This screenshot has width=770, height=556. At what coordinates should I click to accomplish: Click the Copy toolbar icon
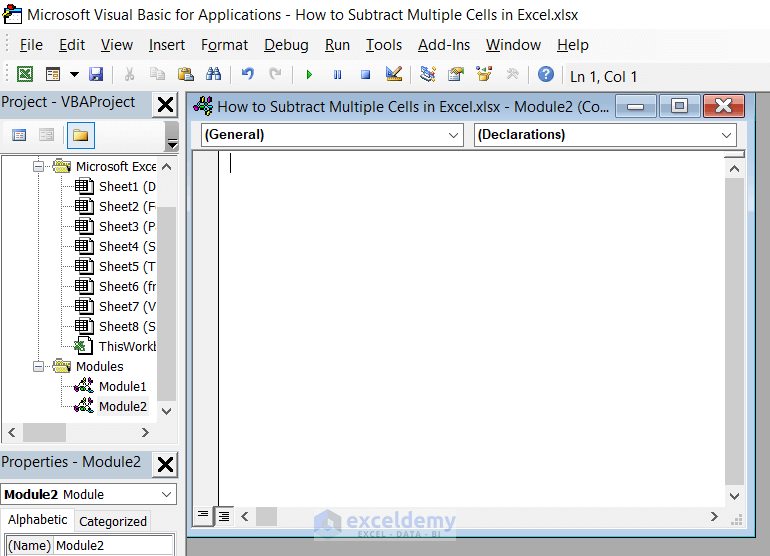point(157,75)
